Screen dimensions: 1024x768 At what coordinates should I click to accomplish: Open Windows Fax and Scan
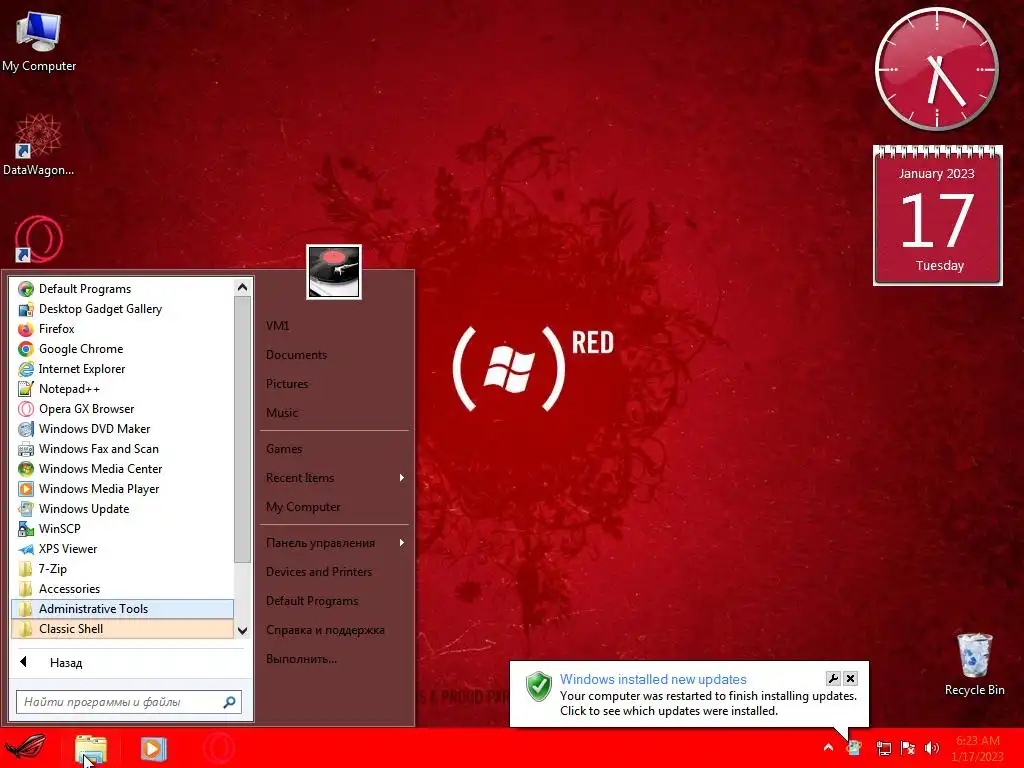[122, 449]
